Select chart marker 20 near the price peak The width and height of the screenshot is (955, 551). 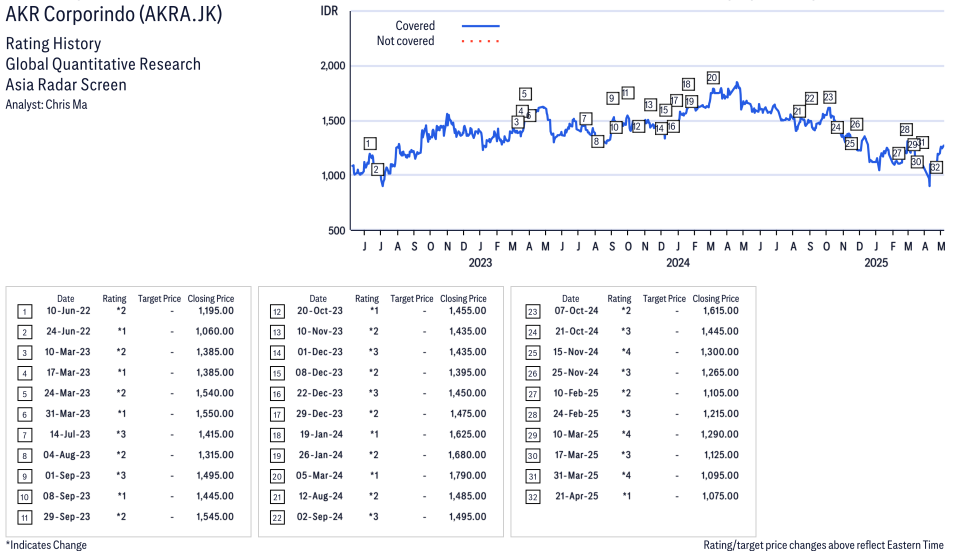tap(713, 78)
